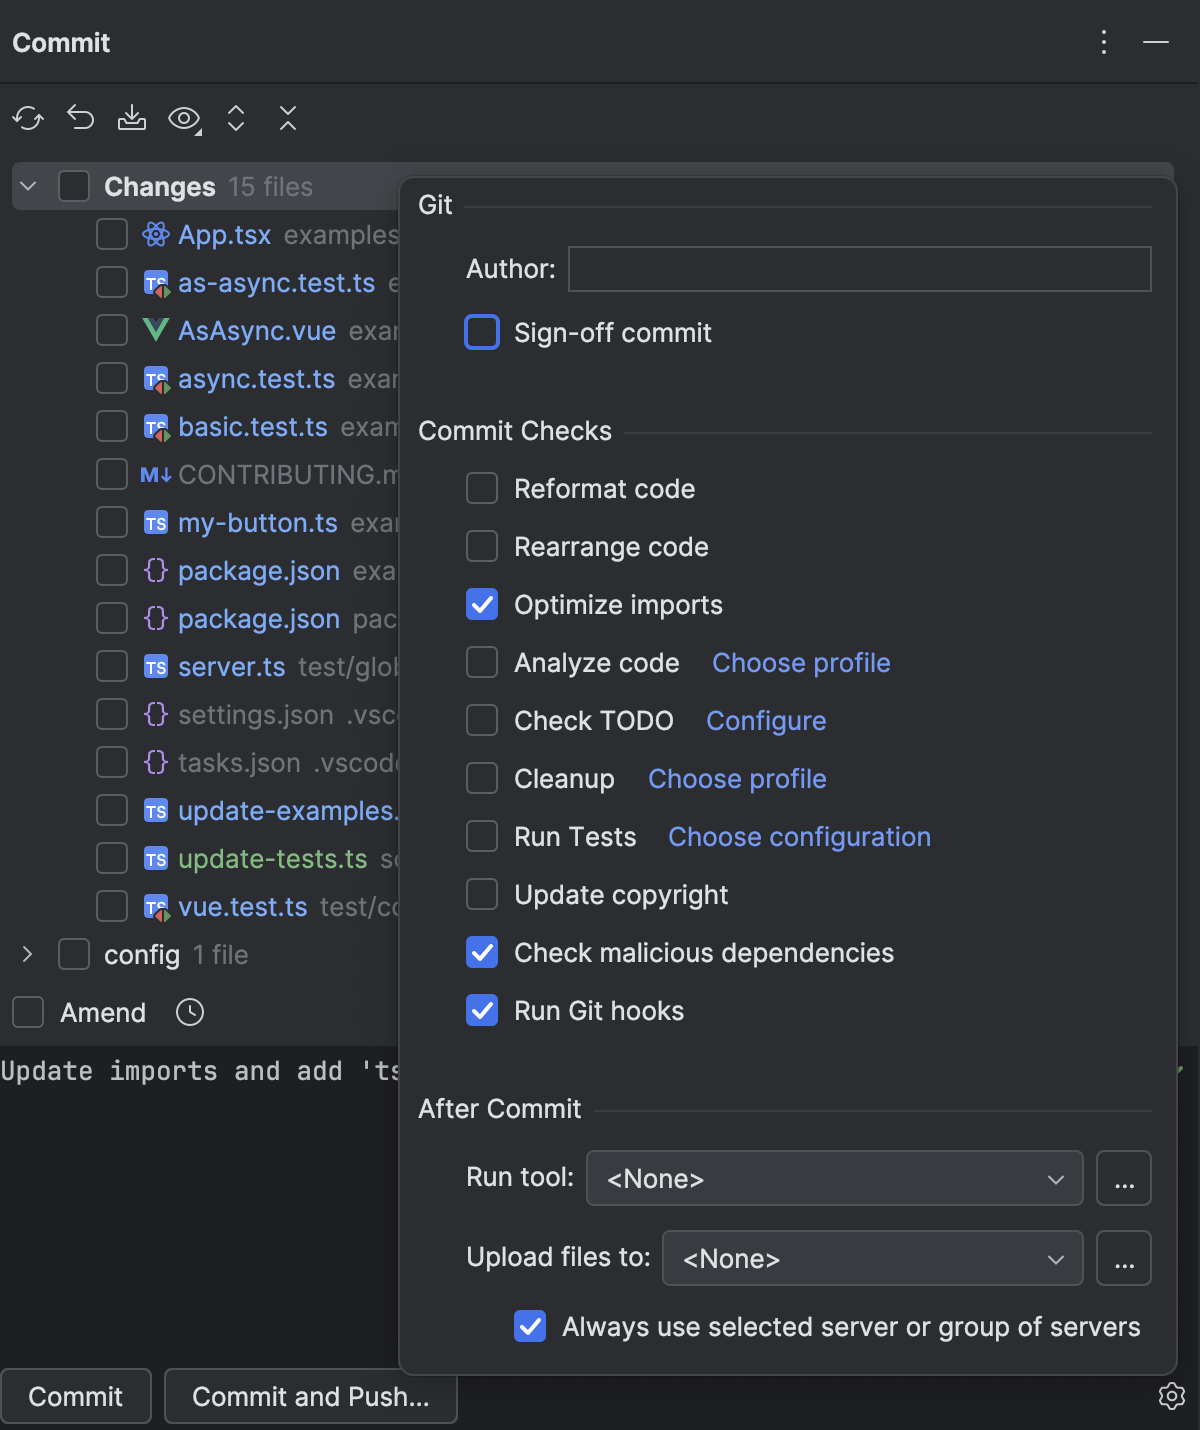The width and height of the screenshot is (1200, 1430).
Task: Open the Run tool dropdown
Action: click(x=834, y=1178)
